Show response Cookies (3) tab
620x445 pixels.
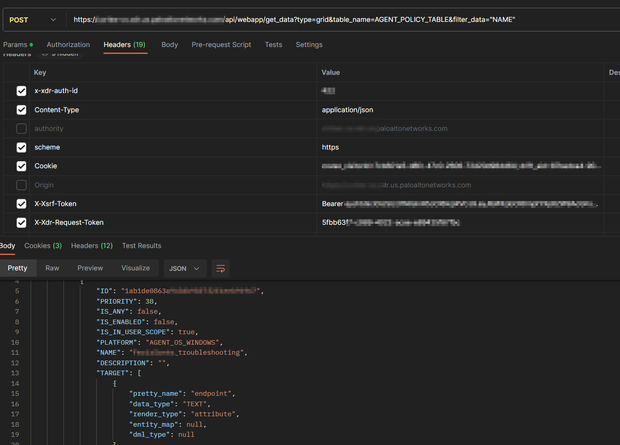click(43, 245)
